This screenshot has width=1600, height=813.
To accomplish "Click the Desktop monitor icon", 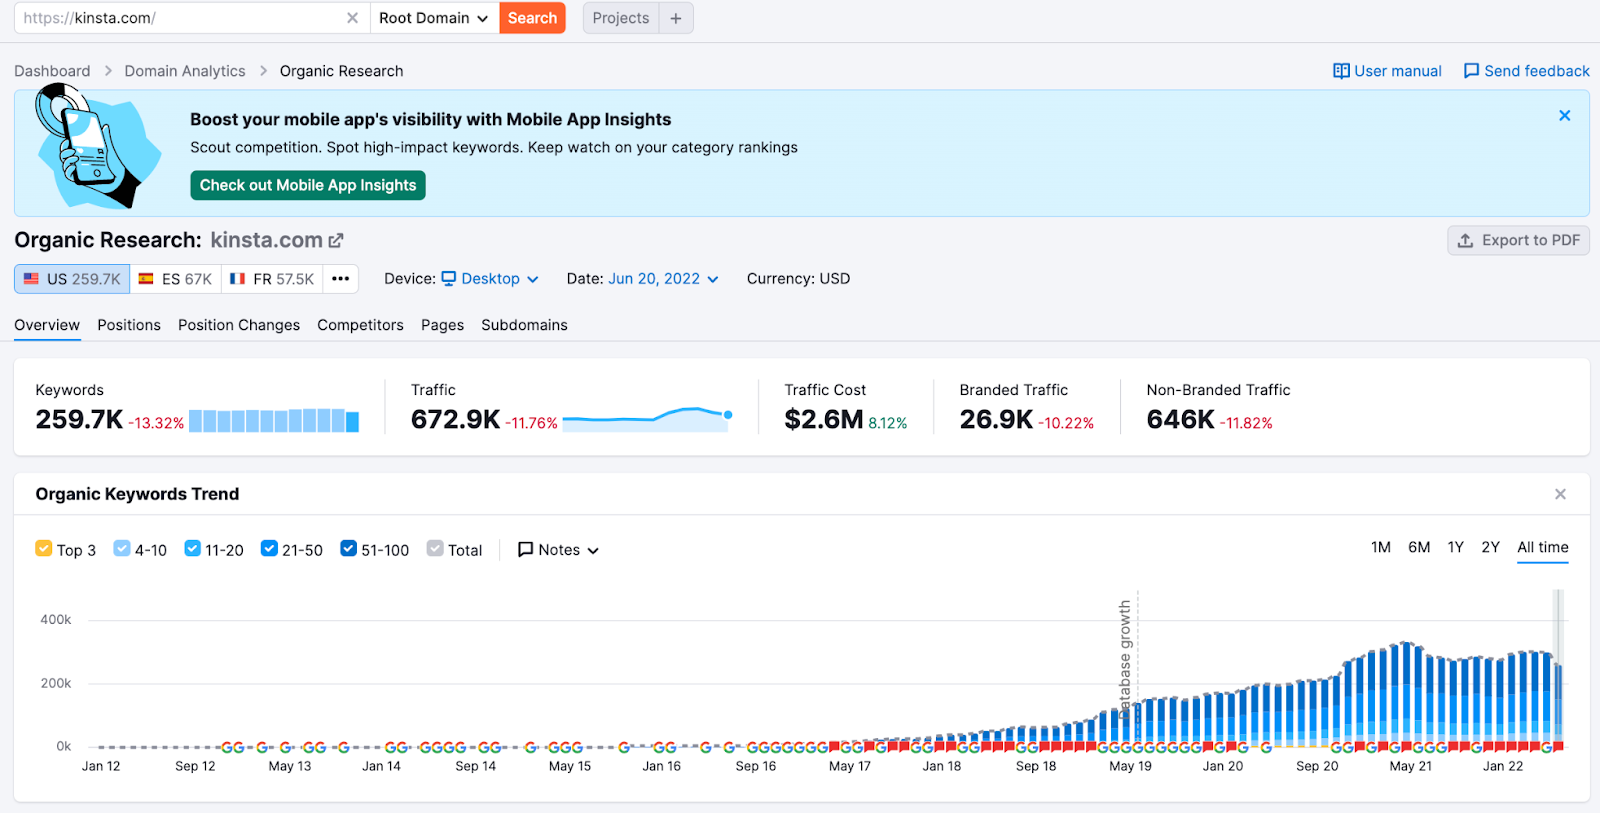I will 449,279.
